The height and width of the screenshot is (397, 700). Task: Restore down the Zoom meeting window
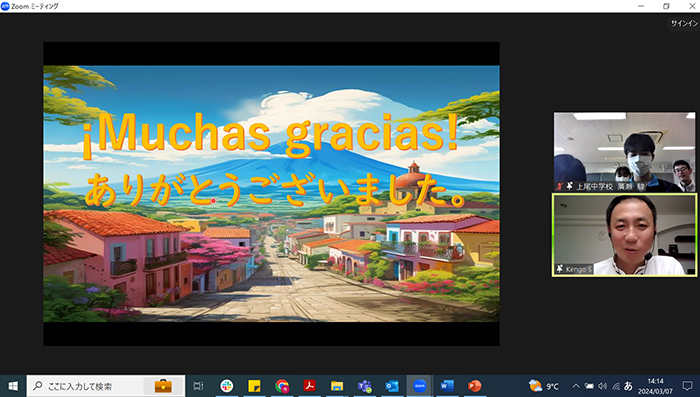pos(666,6)
